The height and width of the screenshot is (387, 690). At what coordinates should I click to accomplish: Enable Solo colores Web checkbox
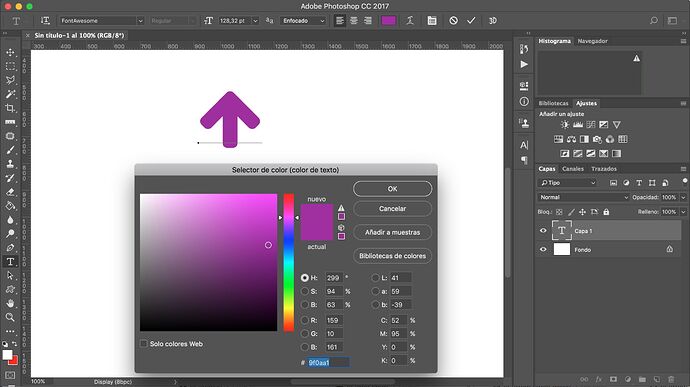(x=143, y=343)
